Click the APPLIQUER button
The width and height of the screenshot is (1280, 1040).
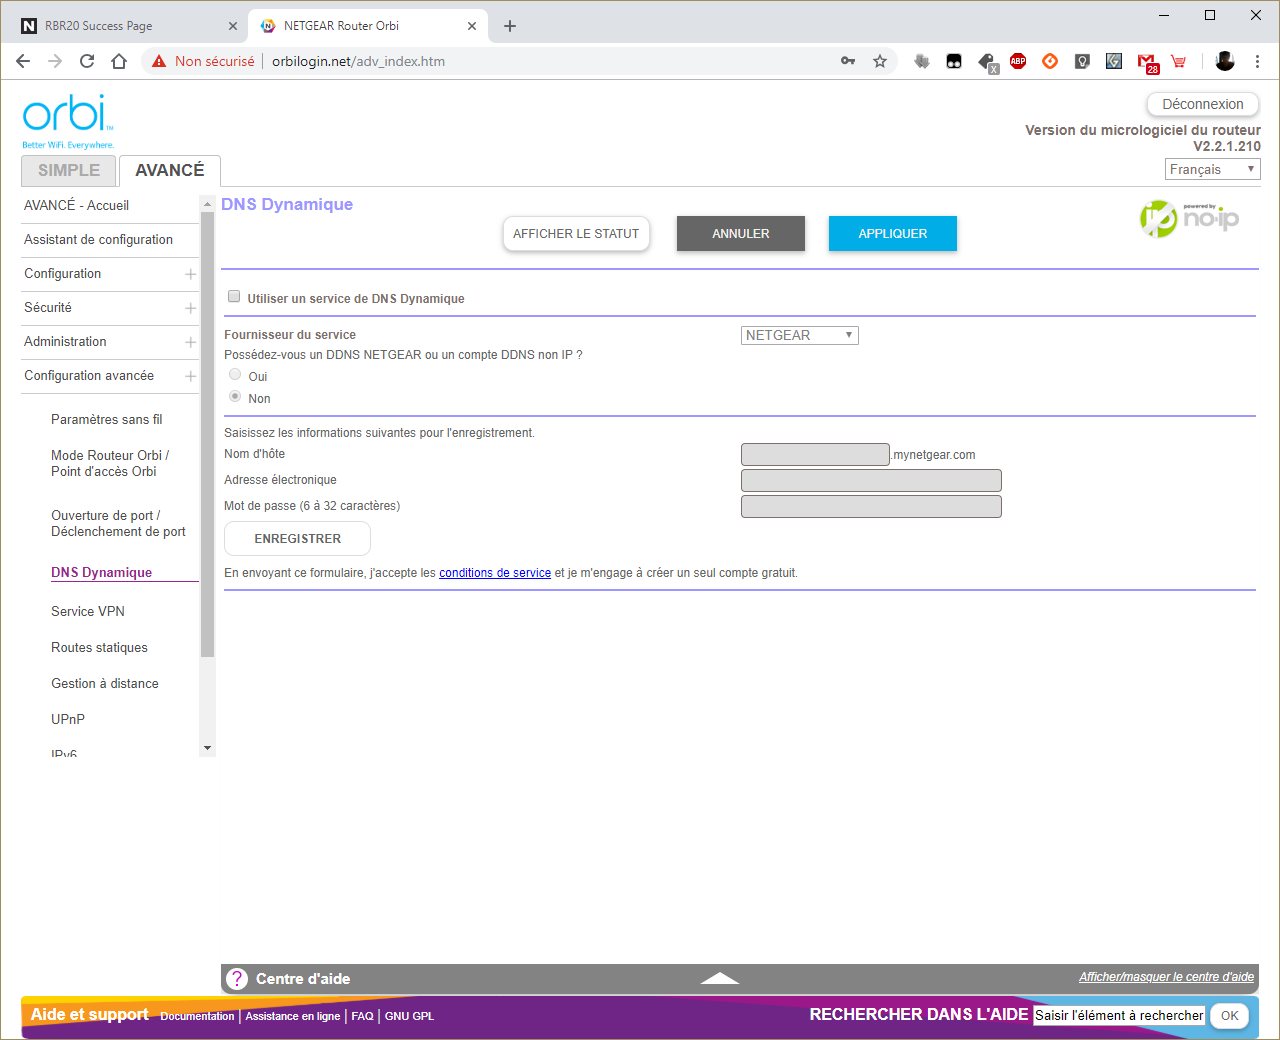(893, 234)
